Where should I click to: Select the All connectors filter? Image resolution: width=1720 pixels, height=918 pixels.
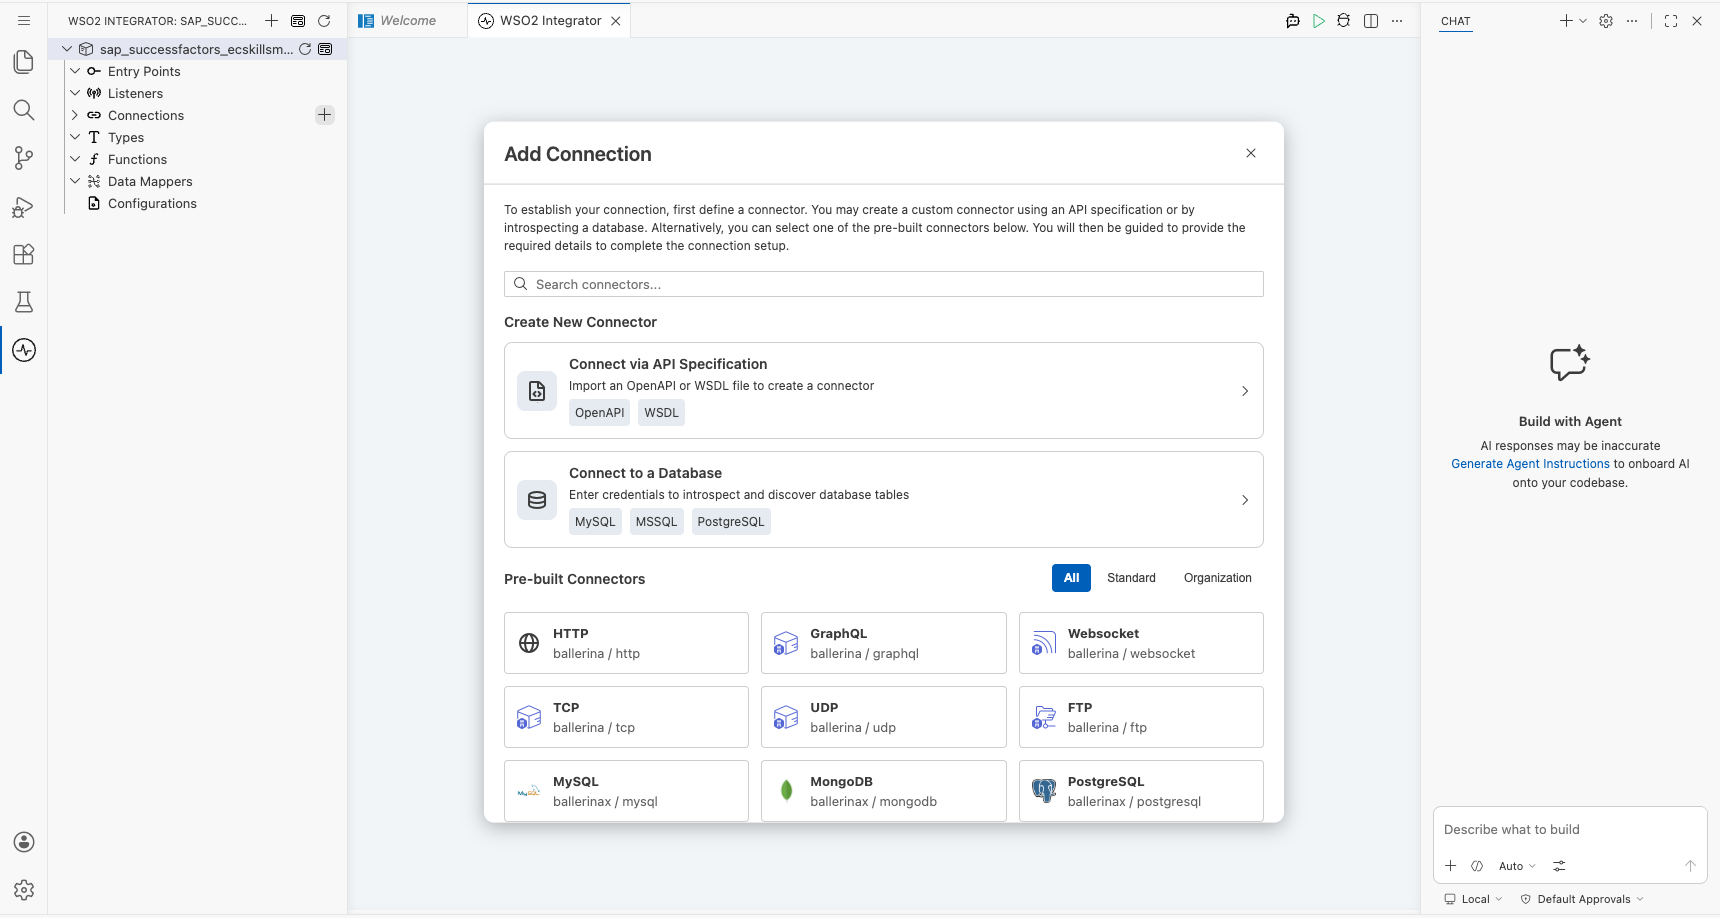[x=1071, y=578]
